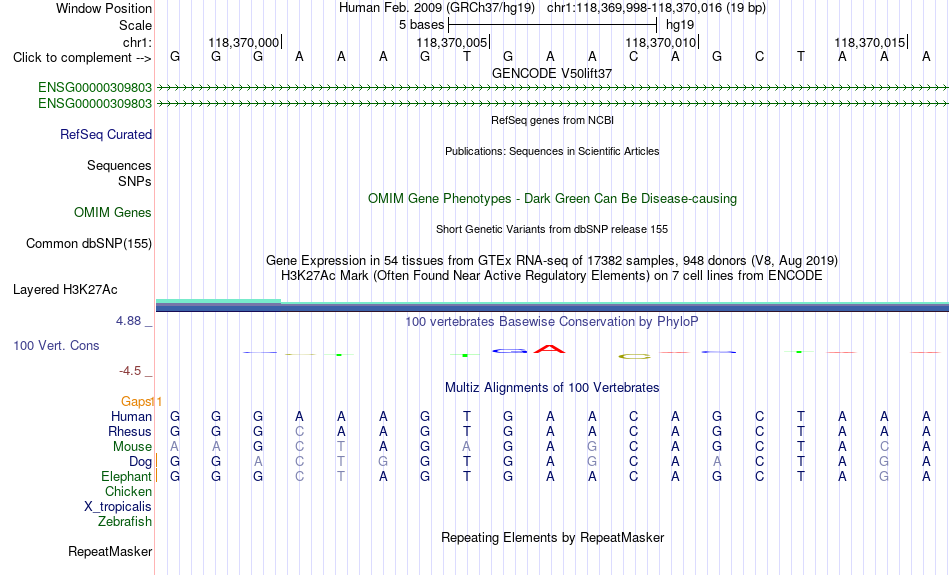Click the '5 bases' scale text
Viewport: 950px width, 575px height.
coord(421,25)
